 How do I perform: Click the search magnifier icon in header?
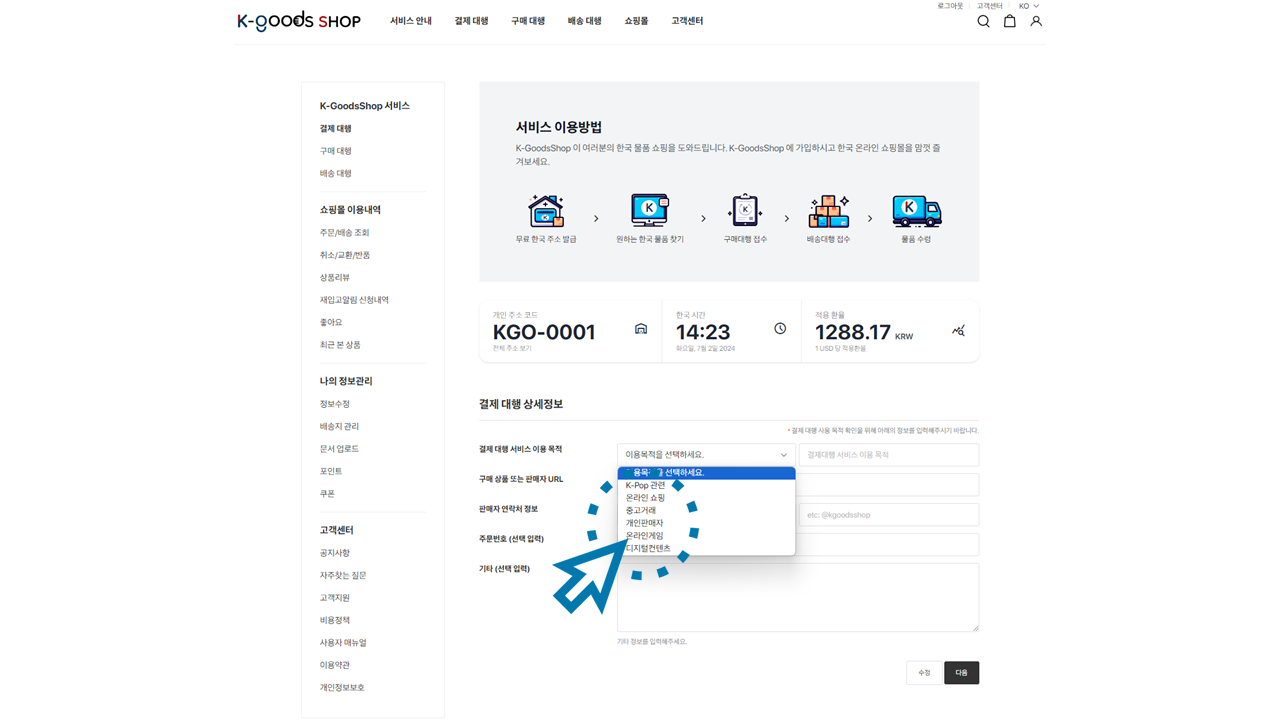(x=983, y=21)
